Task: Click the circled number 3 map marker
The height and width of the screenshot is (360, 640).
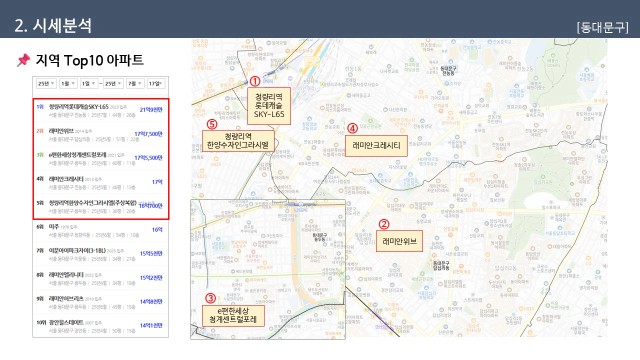Action: click(210, 298)
